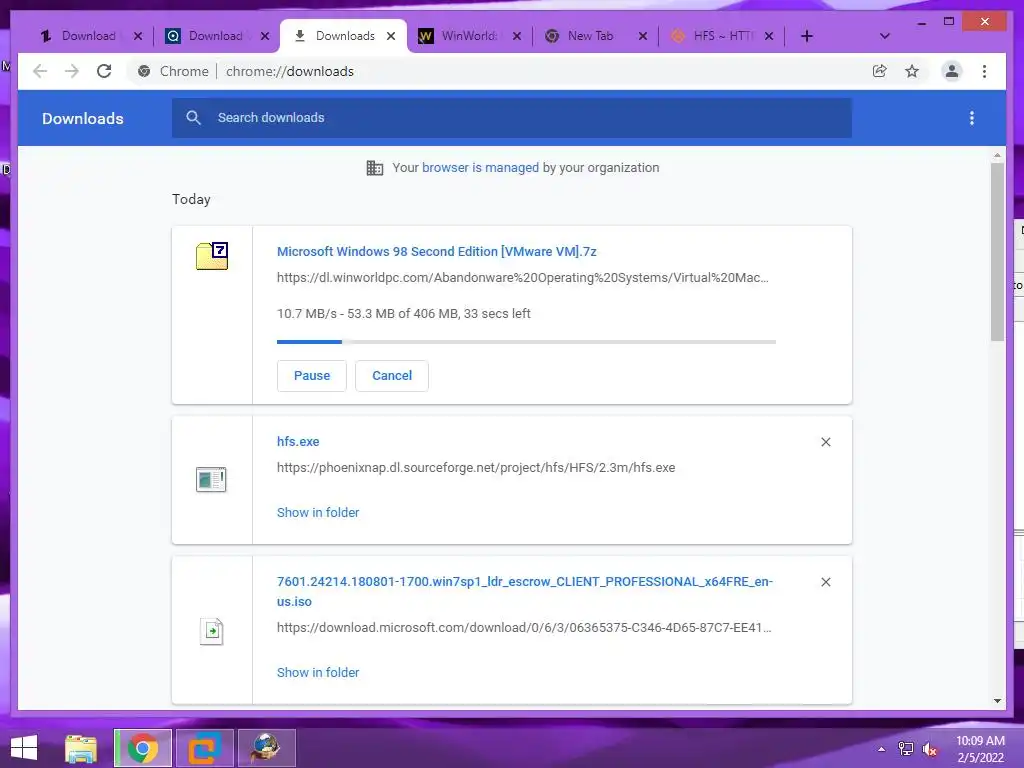The width and height of the screenshot is (1024, 768).
Task: Show hidden system tray icons
Action: coord(882,749)
